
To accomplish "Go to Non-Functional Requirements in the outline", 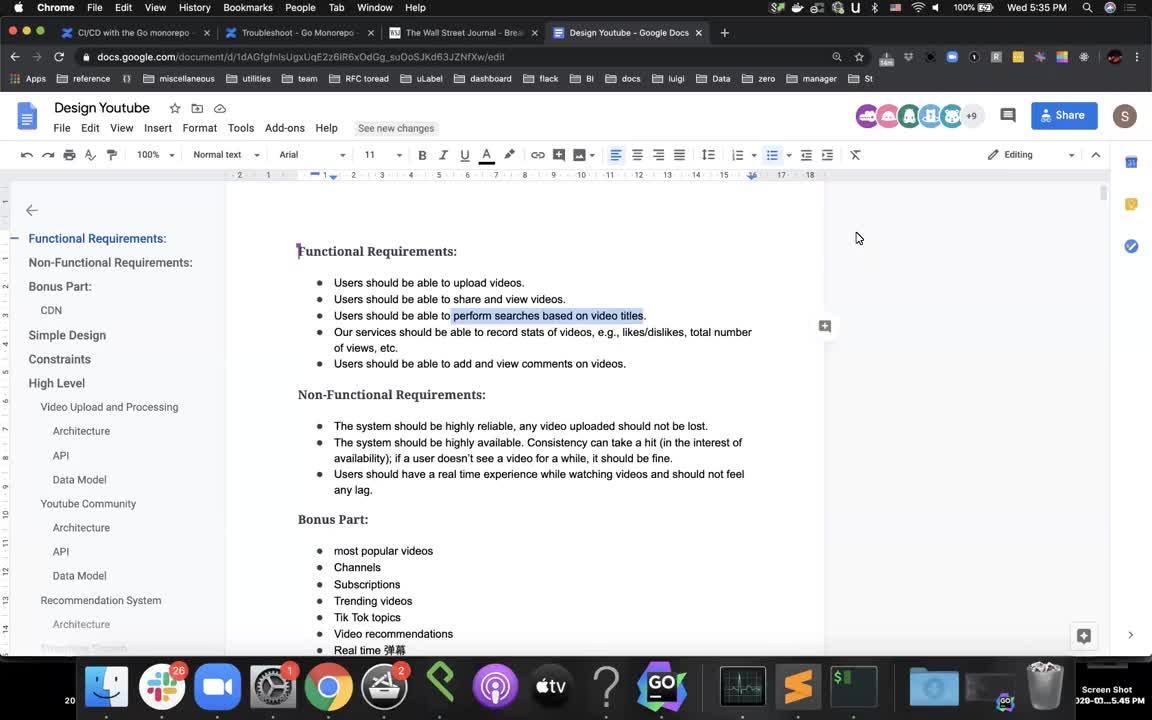I will 110,262.
